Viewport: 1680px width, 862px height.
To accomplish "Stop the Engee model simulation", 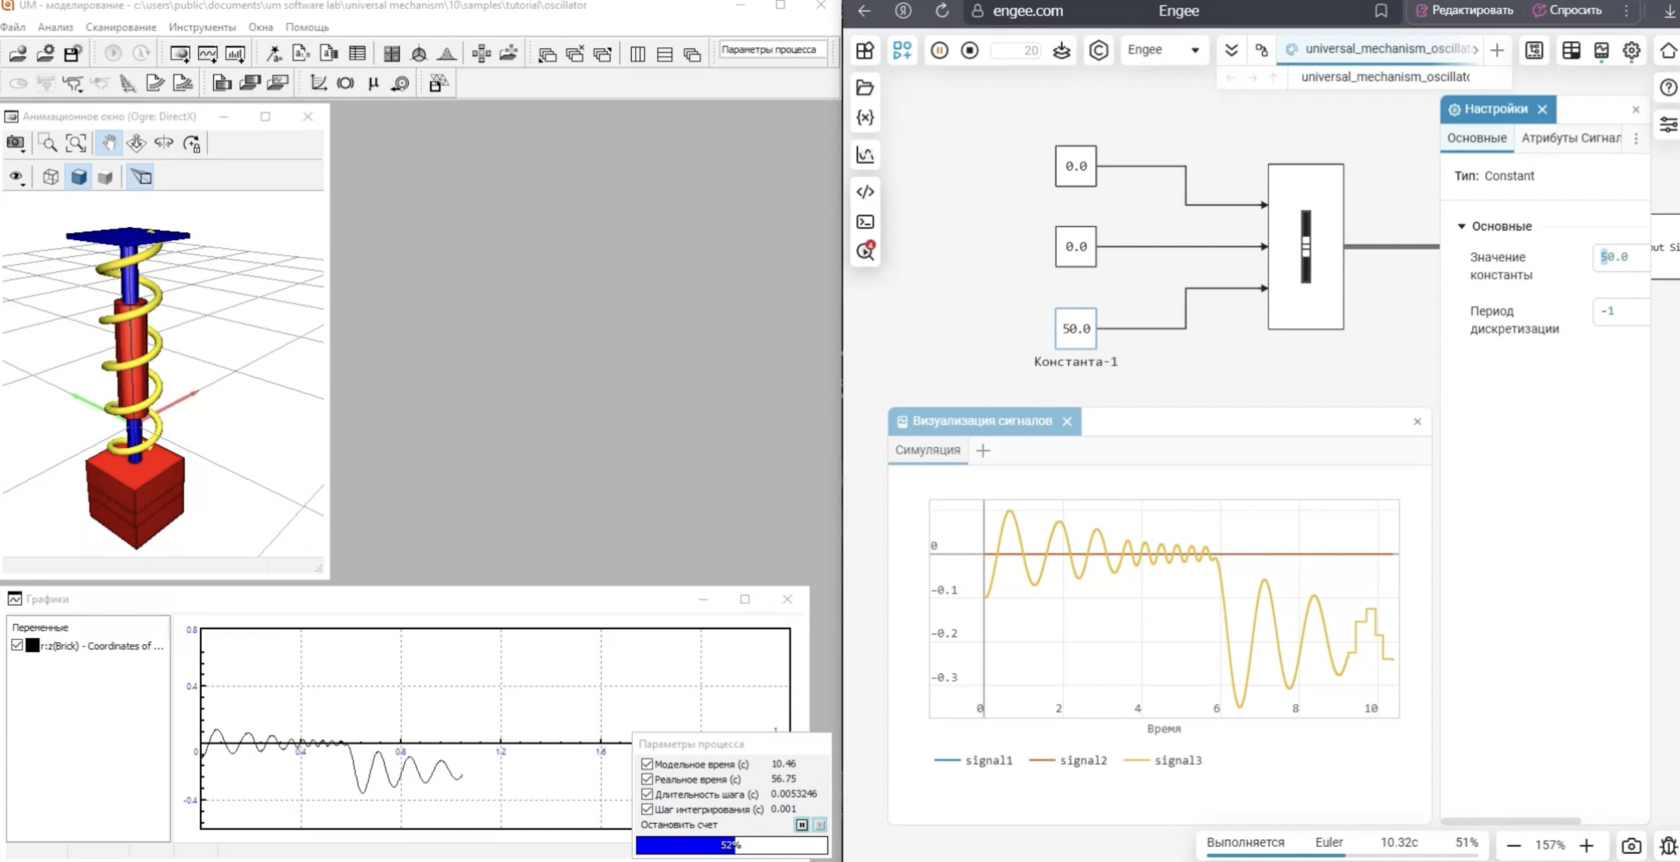I will 969,50.
